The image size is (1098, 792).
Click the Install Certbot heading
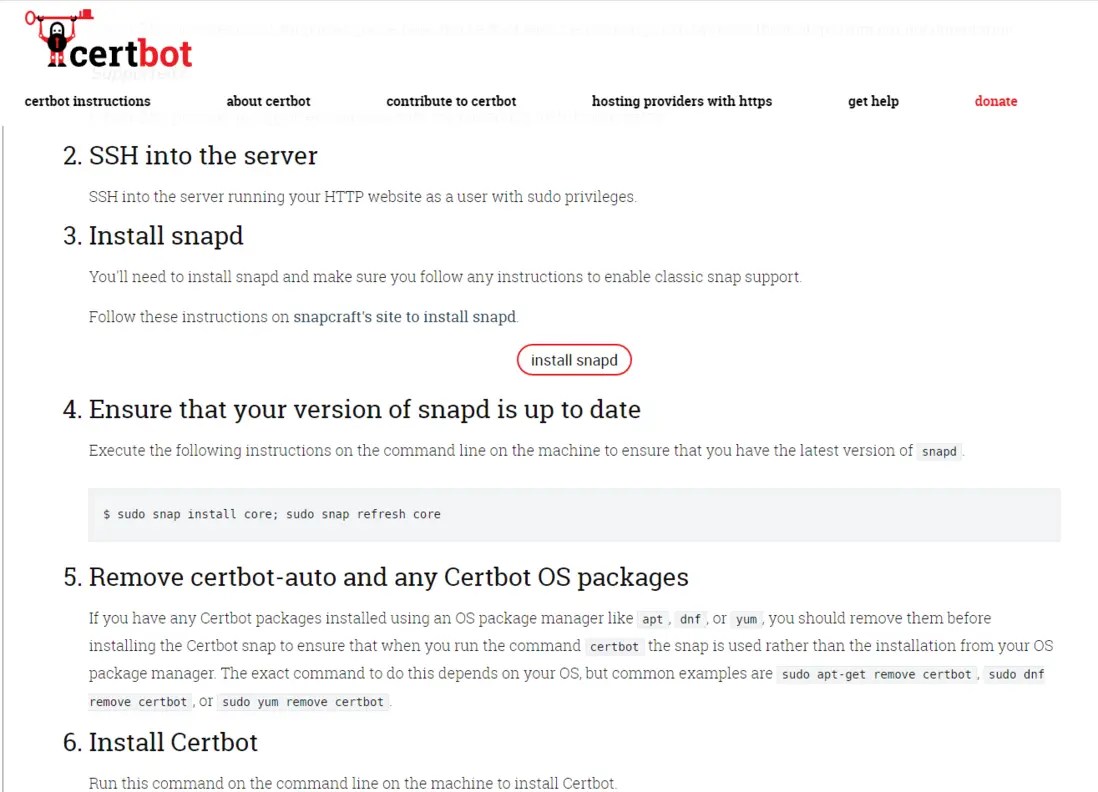[x=172, y=742]
